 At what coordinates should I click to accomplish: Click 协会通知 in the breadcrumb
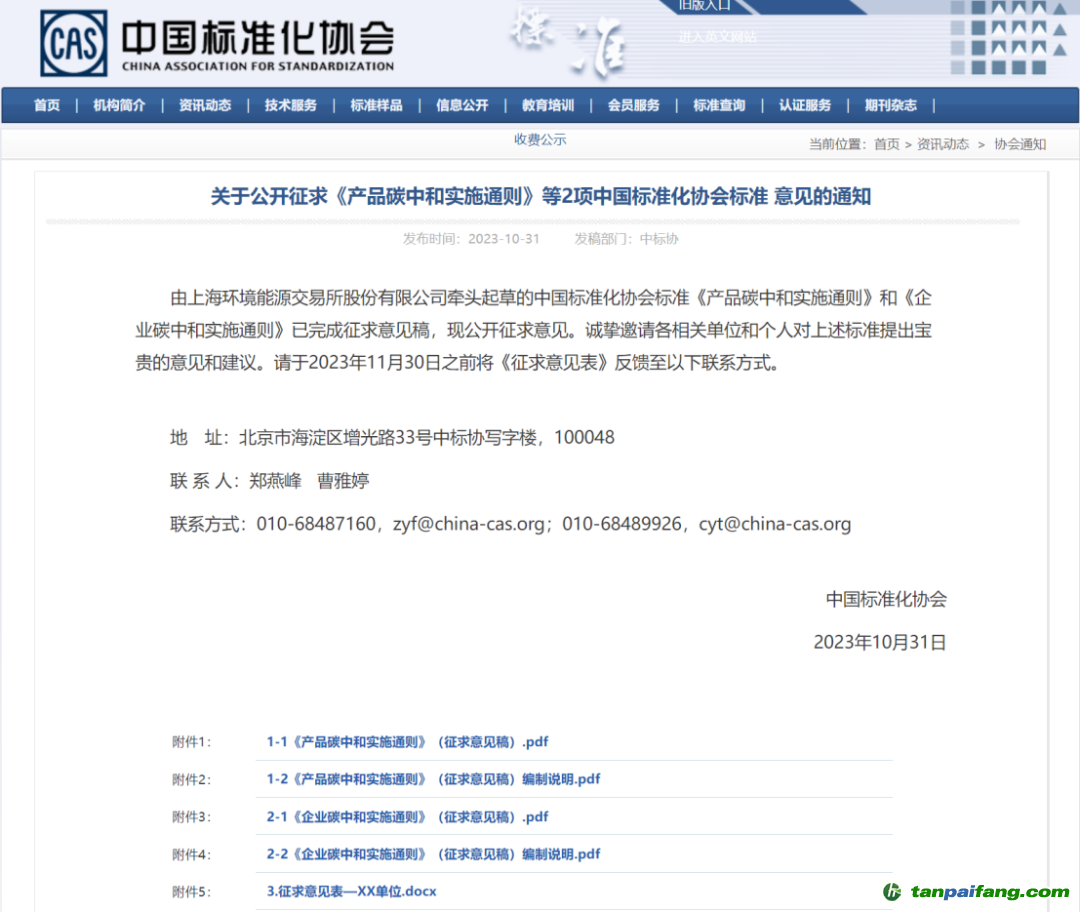coord(1019,144)
